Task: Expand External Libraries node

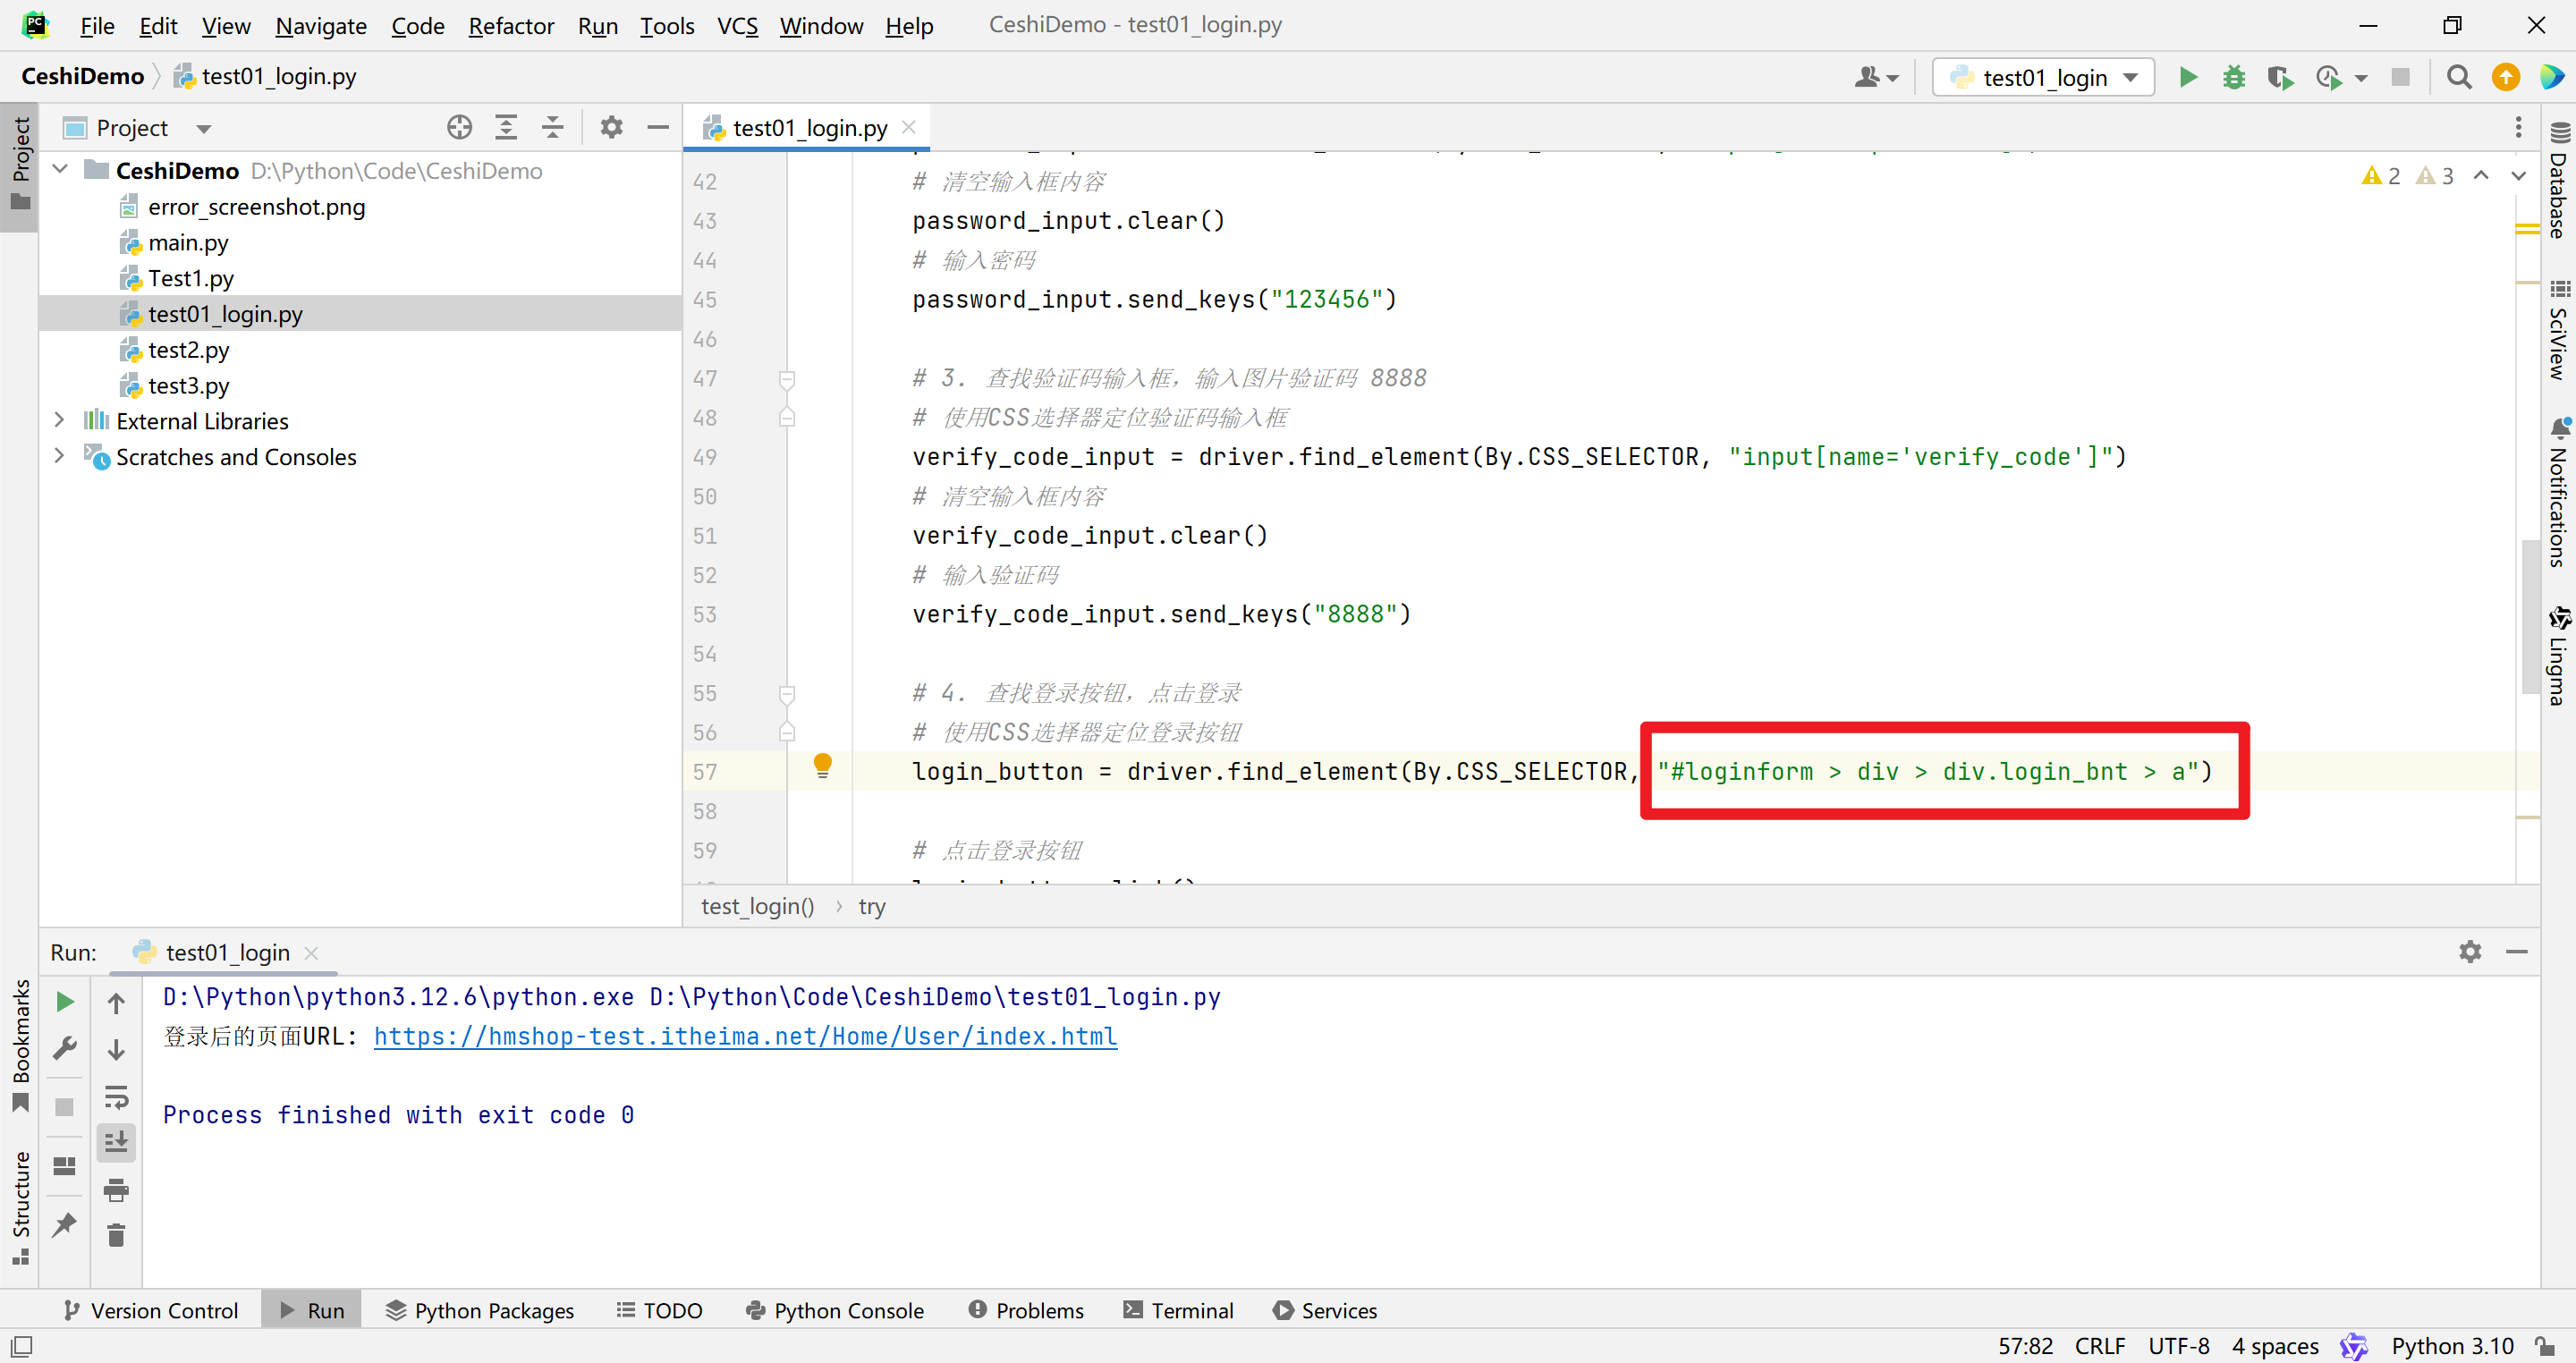Action: (60, 420)
